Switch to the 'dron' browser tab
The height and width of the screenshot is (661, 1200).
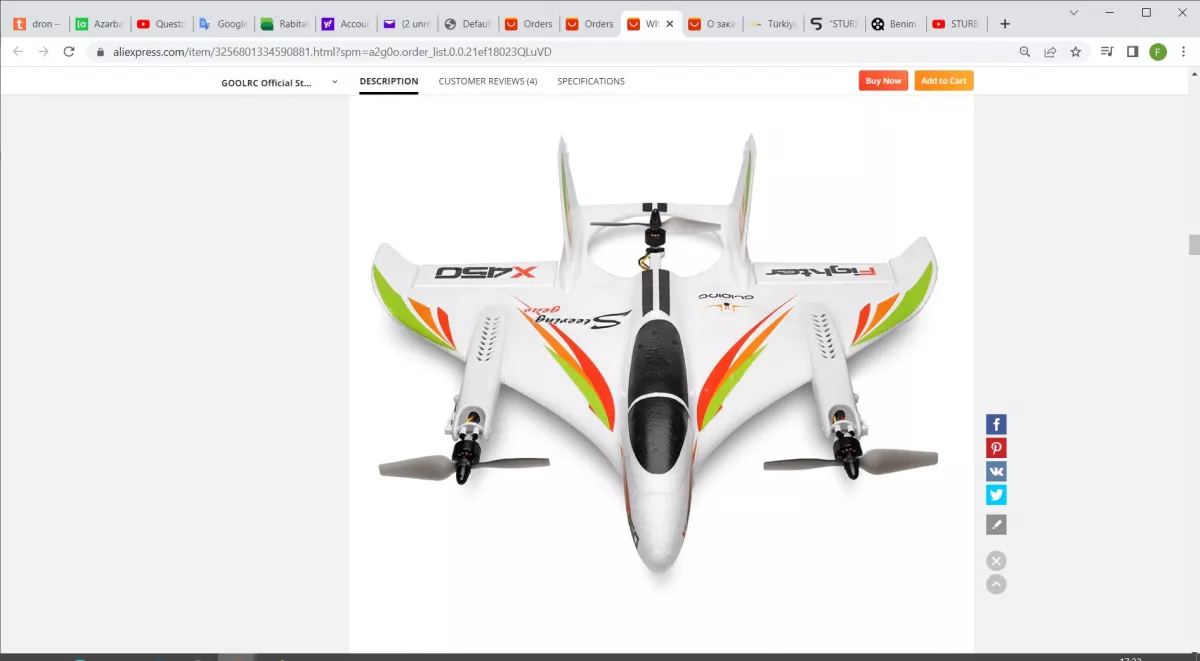pos(38,24)
